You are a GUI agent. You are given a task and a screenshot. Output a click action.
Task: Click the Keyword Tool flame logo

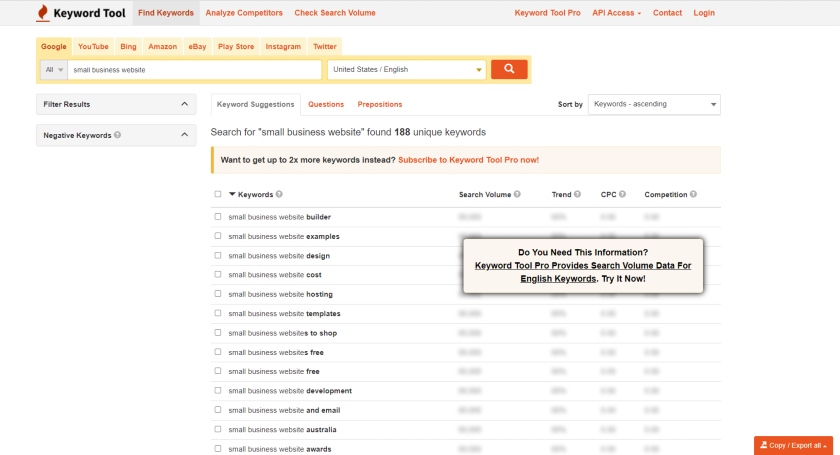click(43, 13)
